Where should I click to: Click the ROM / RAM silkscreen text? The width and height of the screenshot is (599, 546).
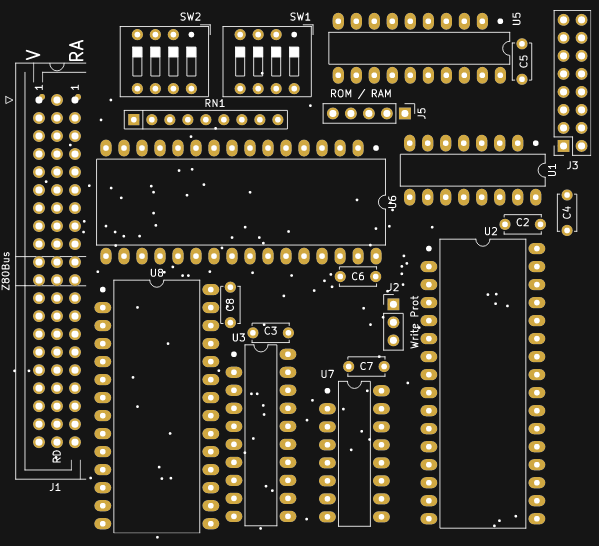361,94
